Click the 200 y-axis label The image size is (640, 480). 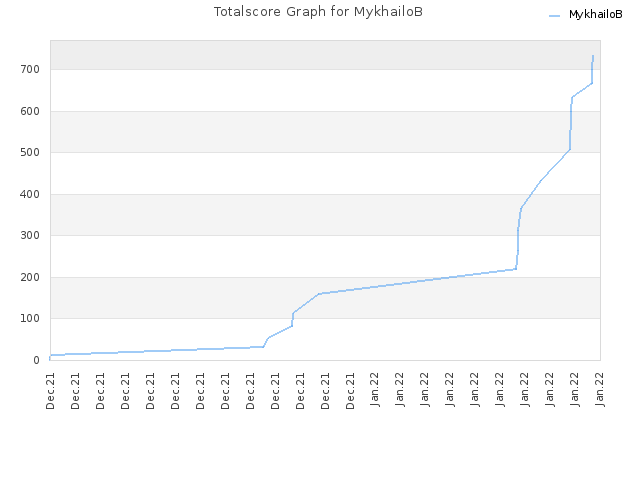(x=30, y=277)
